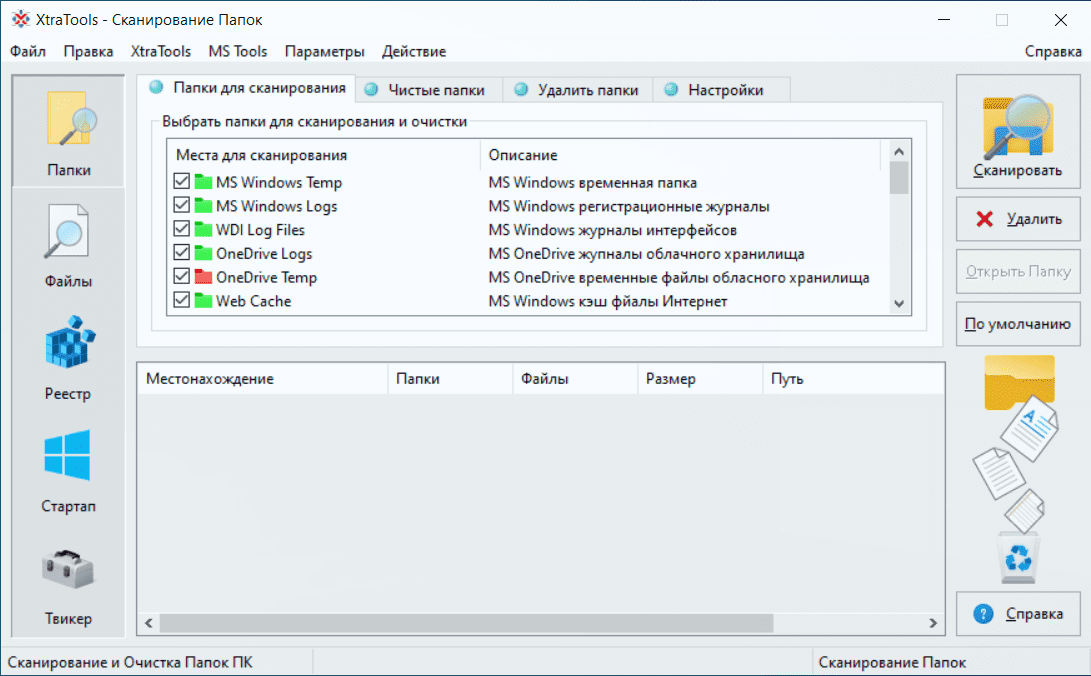This screenshot has height=676, width=1091.
Task: Click the green folder icon for WDI Log Files
Action: (203, 230)
